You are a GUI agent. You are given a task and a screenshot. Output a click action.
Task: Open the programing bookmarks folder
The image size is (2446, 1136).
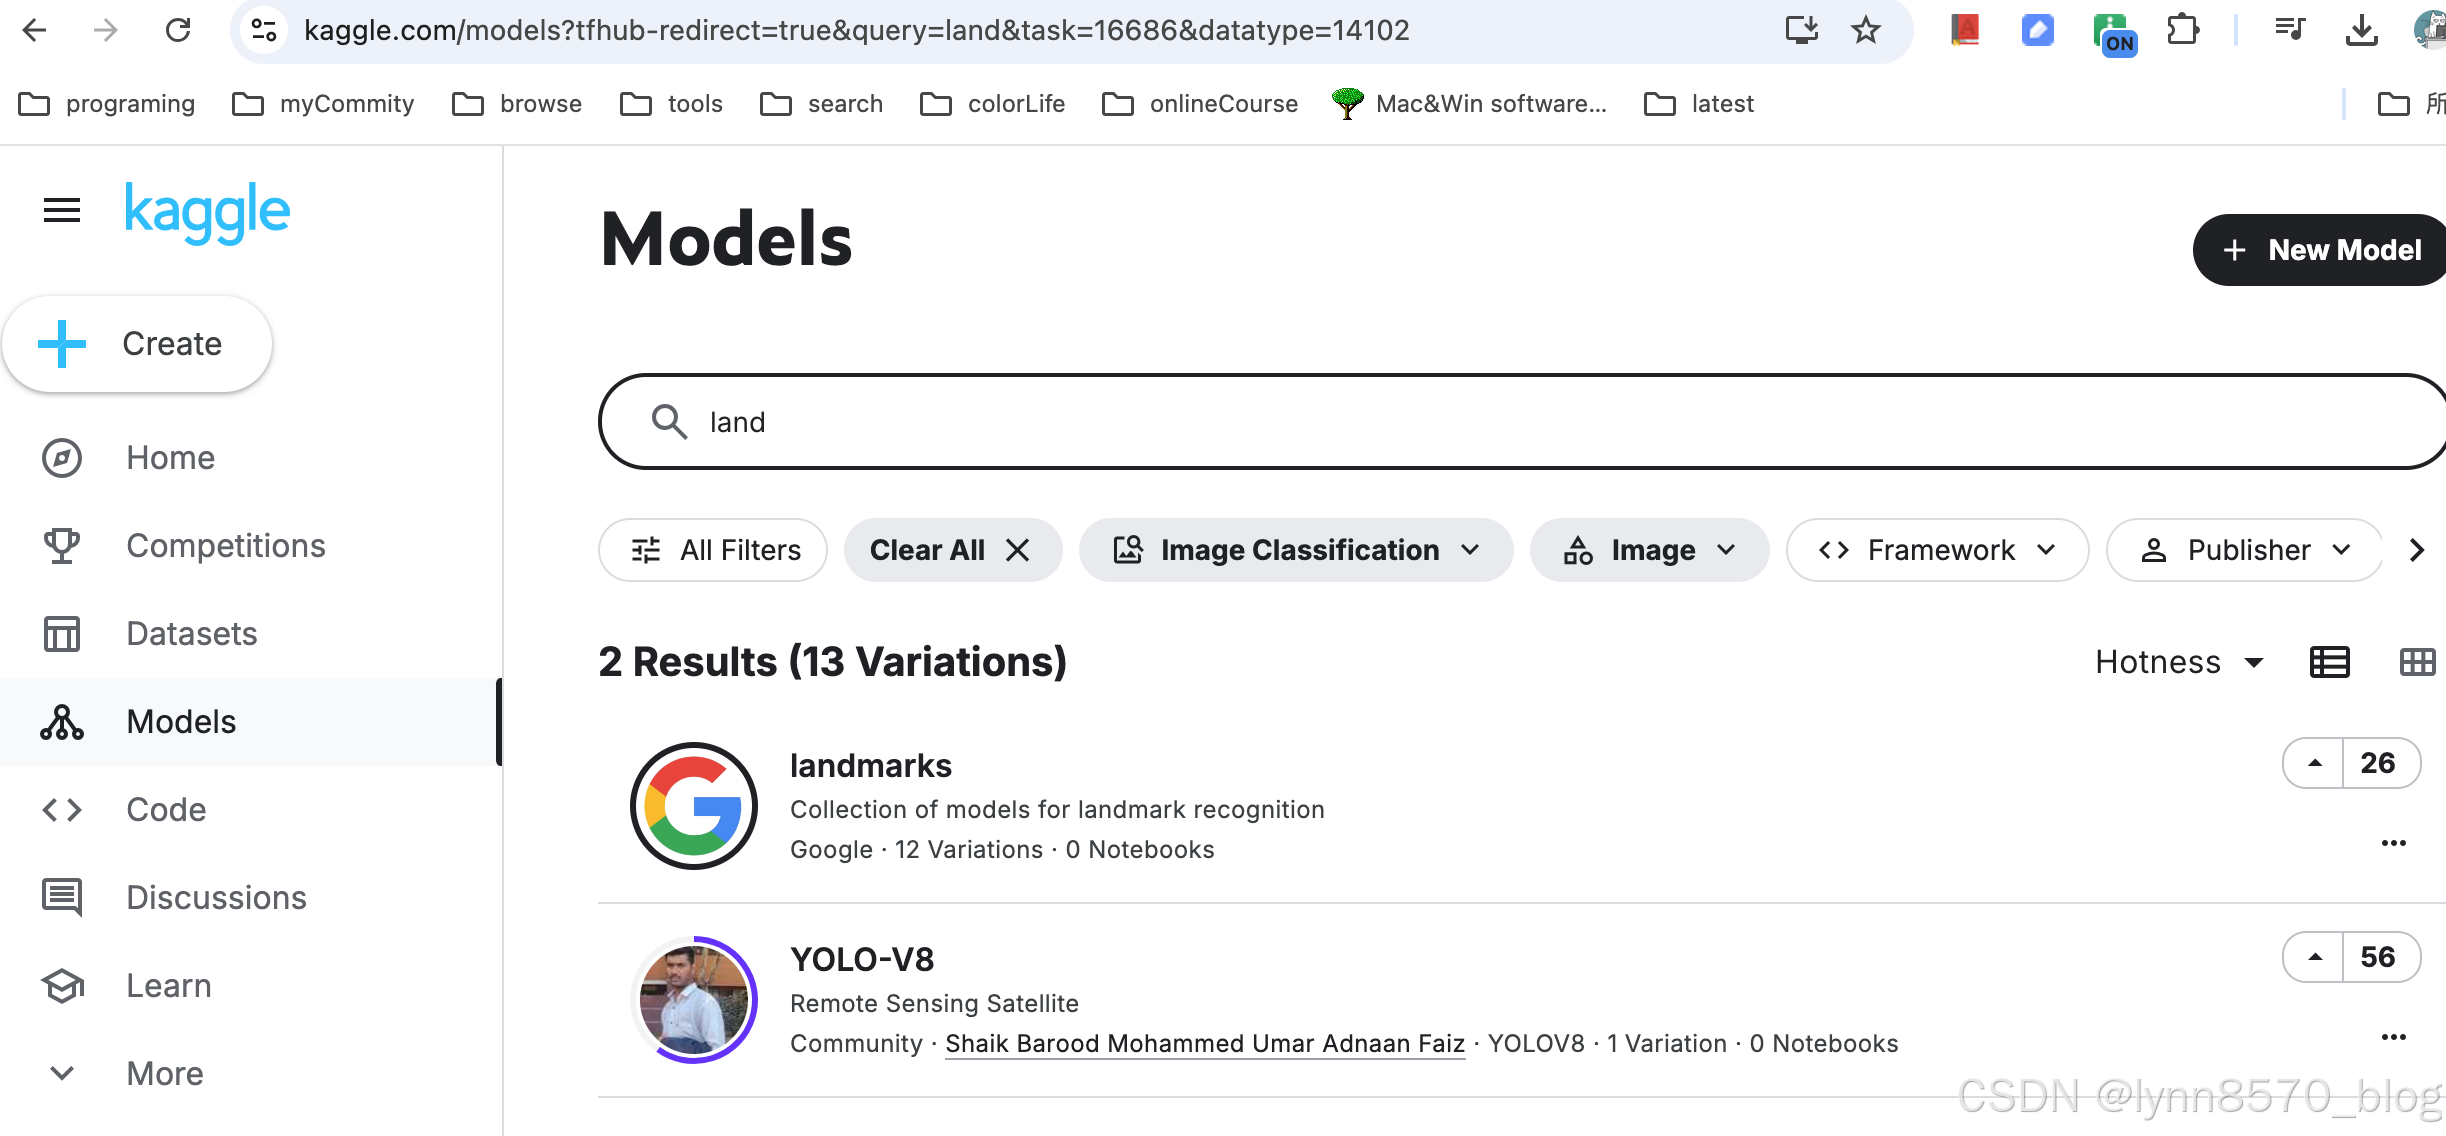point(107,104)
